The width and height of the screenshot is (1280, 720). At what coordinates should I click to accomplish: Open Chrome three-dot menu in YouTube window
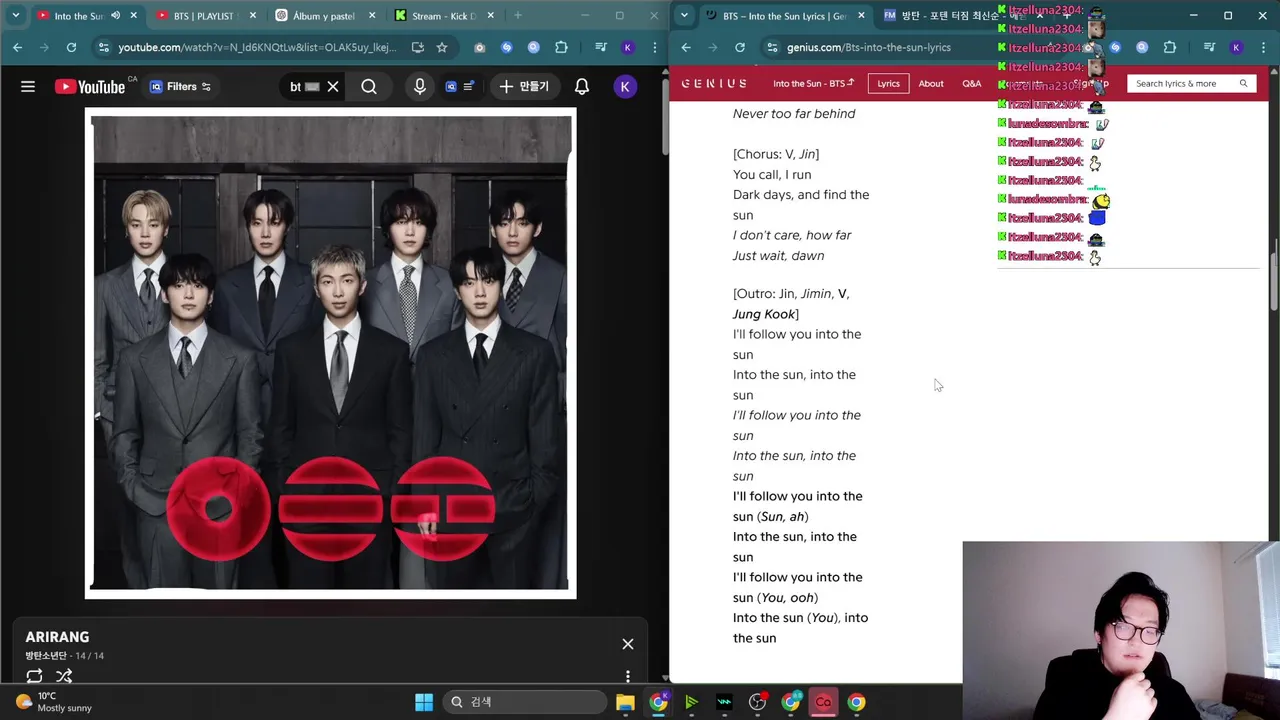point(654,47)
